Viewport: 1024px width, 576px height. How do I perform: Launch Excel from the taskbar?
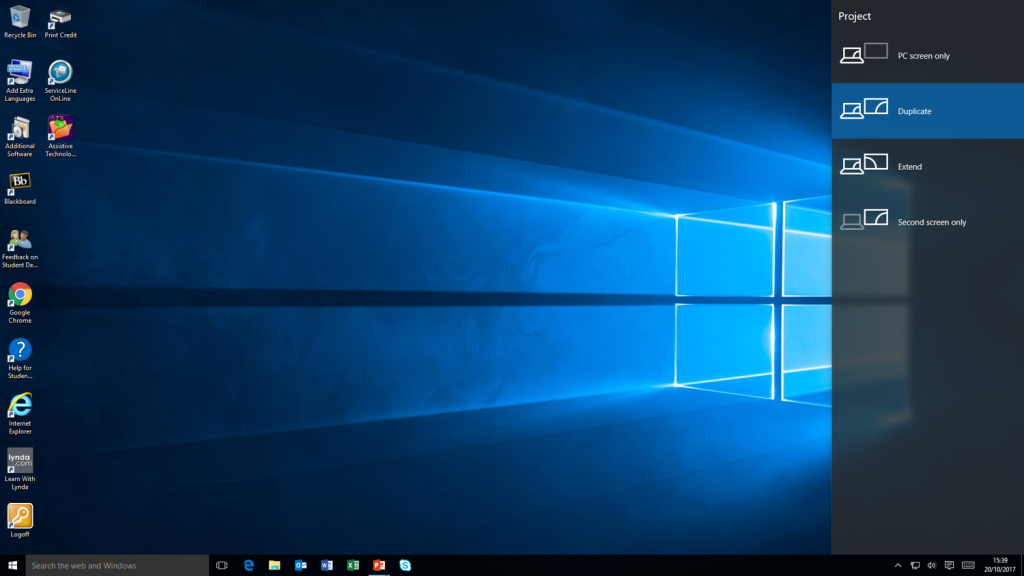[x=352, y=565]
